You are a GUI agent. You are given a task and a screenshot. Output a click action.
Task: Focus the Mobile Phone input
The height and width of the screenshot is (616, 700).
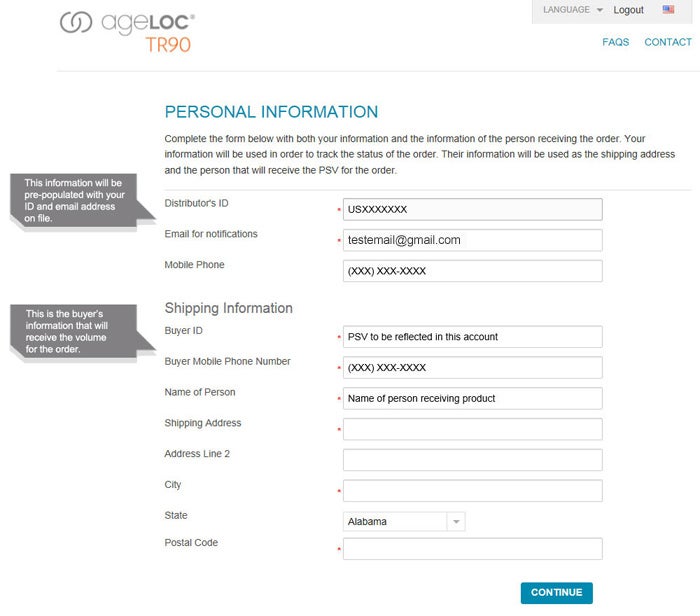coord(472,271)
